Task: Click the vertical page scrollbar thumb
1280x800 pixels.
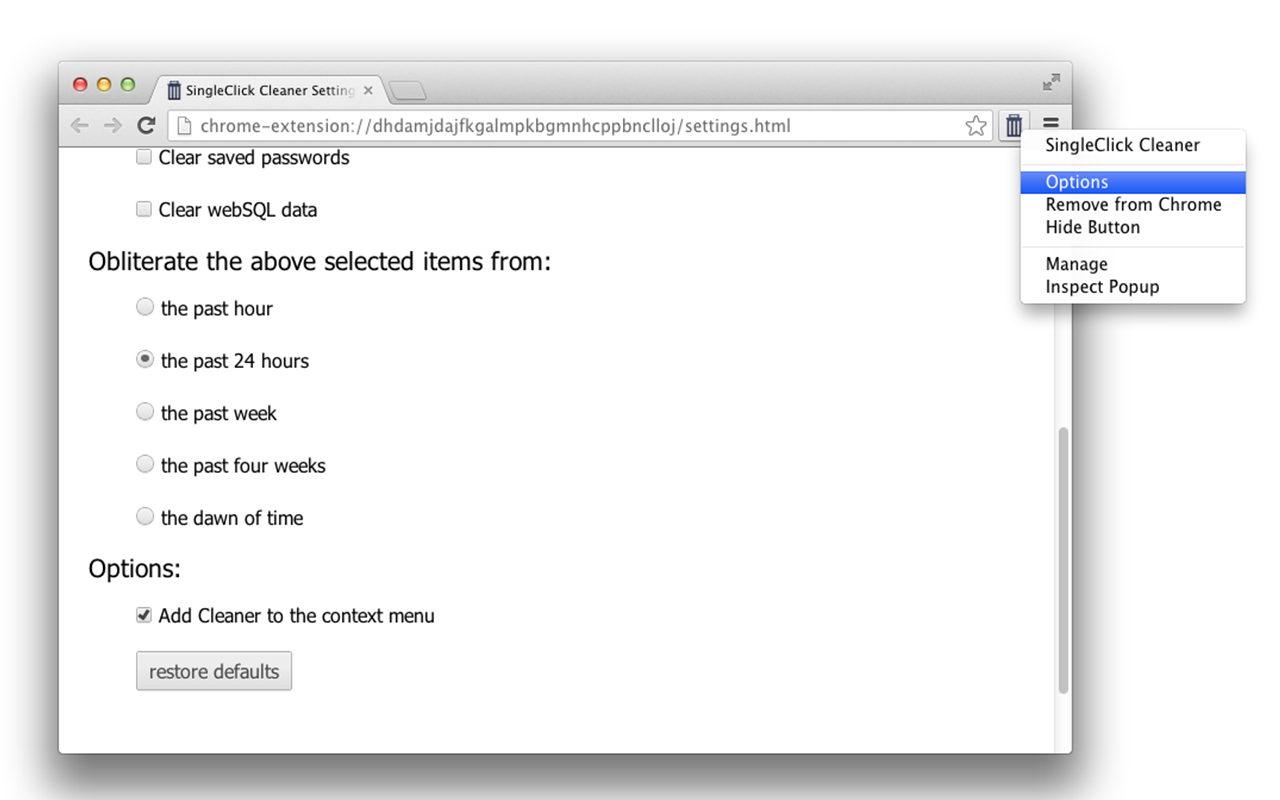Action: 1063,560
